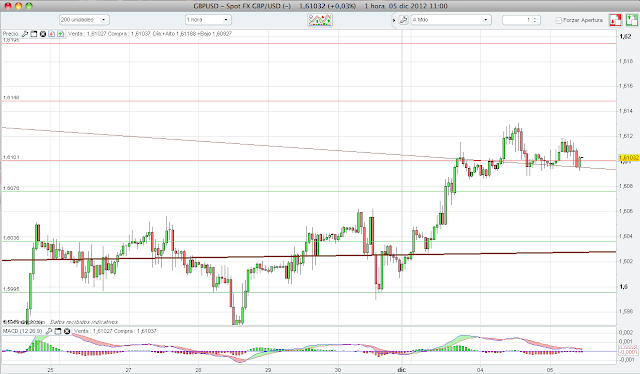This screenshot has height=374, width=640.
Task: Click the Precio panel label
Action: pos(11,34)
